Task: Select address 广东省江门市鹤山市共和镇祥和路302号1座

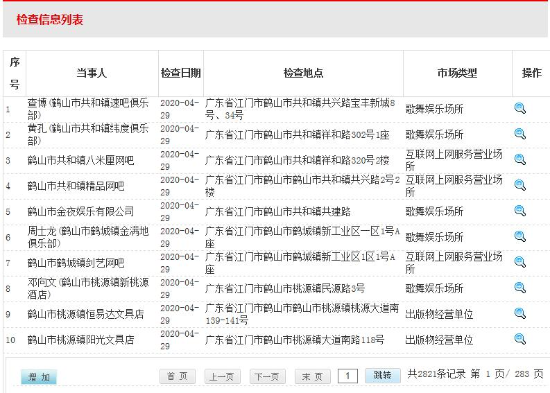Action: pyautogui.click(x=297, y=135)
